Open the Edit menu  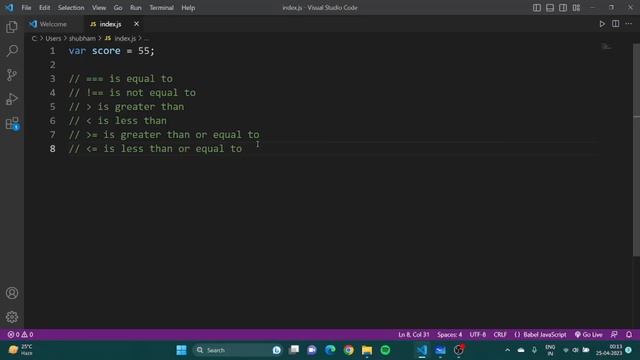pyautogui.click(x=44, y=8)
